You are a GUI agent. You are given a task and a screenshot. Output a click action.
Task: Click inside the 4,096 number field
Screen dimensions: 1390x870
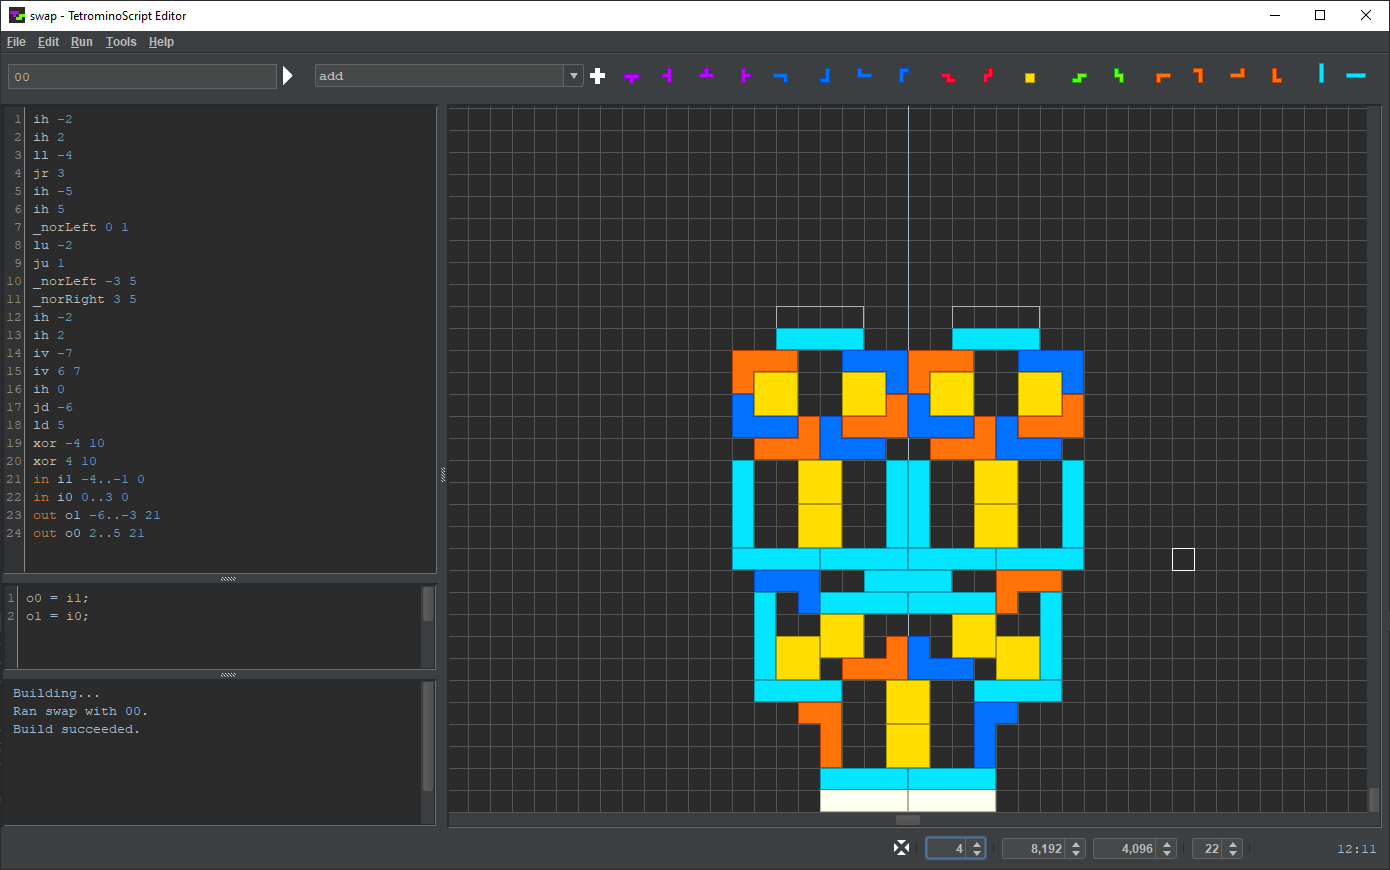pyautogui.click(x=1126, y=849)
